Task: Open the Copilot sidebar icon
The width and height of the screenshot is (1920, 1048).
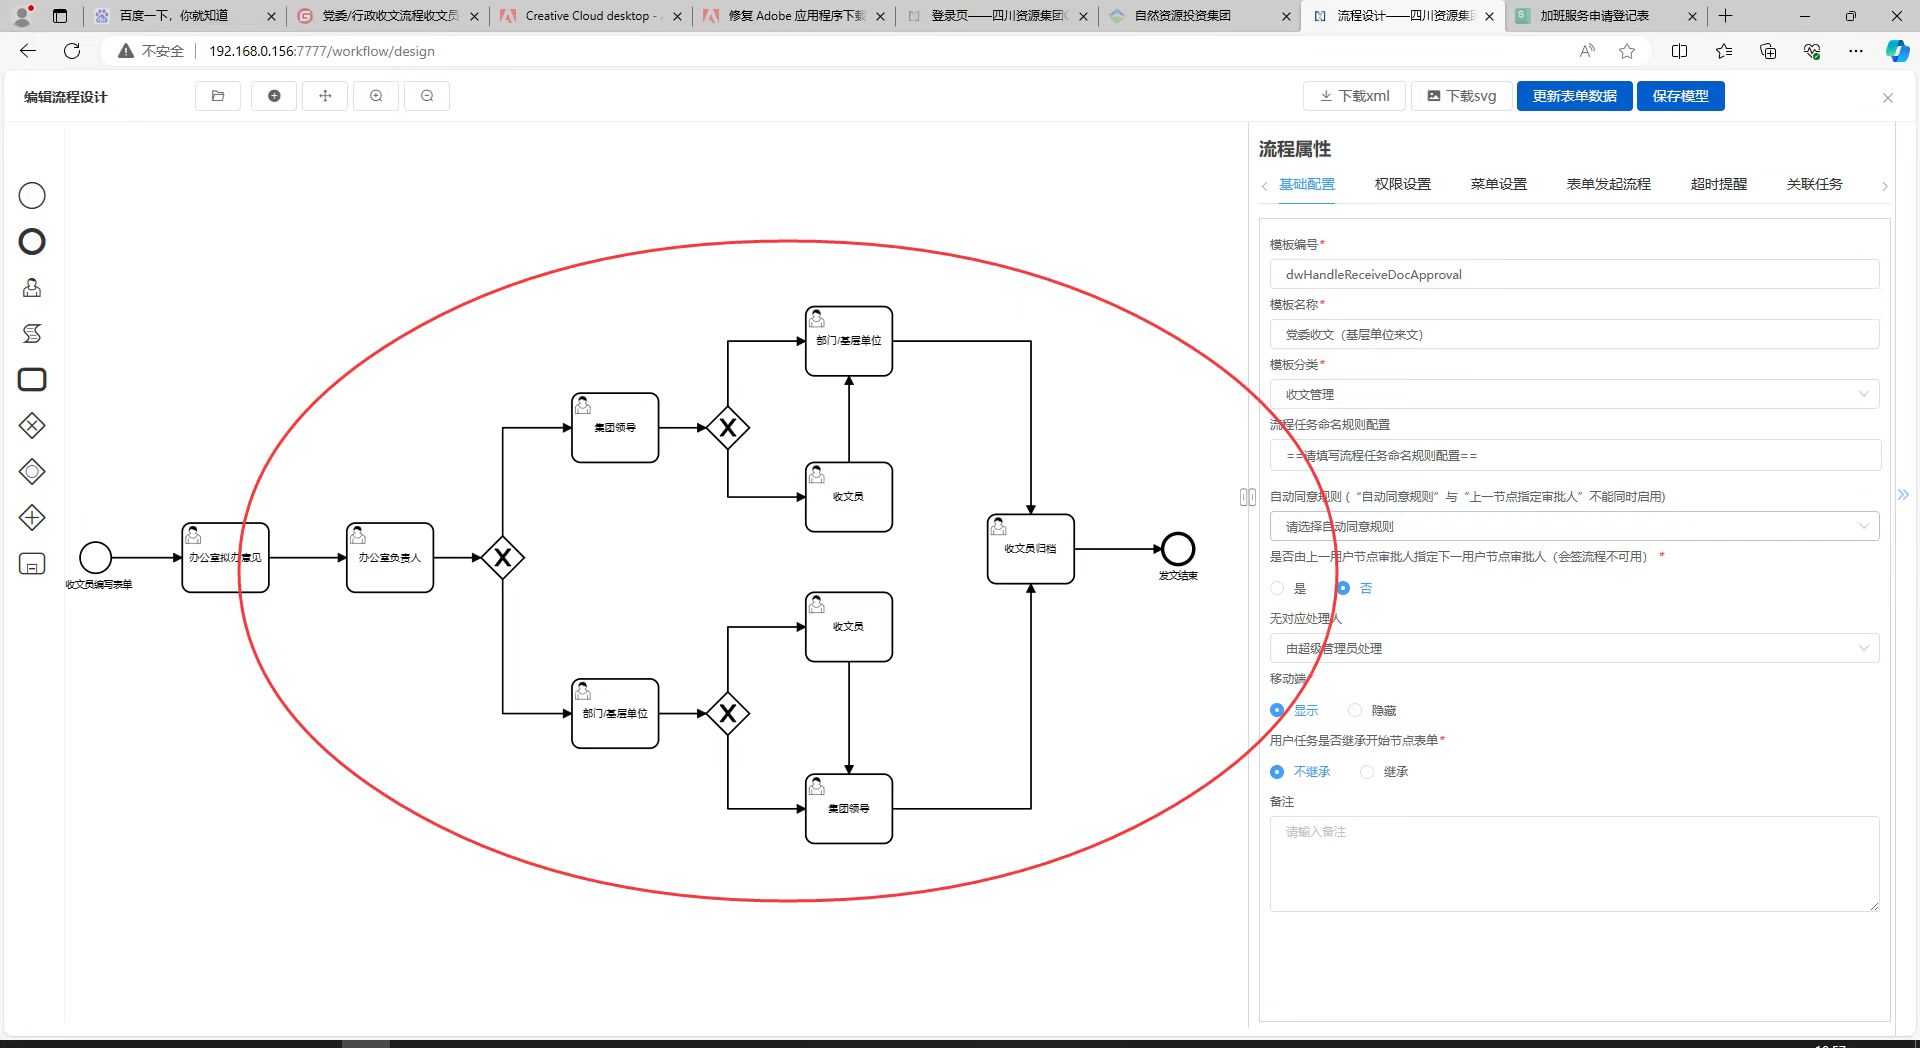Action: point(1897,51)
